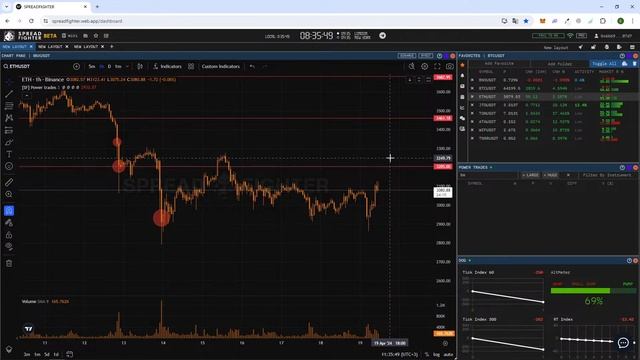Click Add Folder in watchlist
This screenshot has width=640, height=360.
click(x=560, y=64)
